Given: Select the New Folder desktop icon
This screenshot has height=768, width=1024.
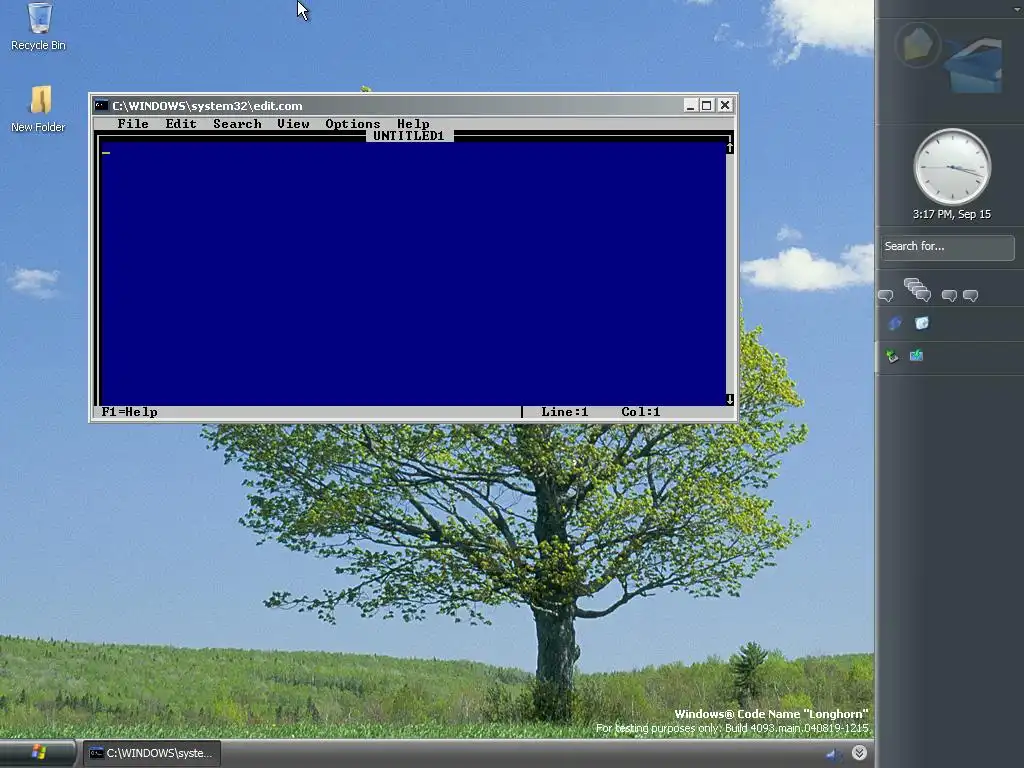Looking at the screenshot, I should pyautogui.click(x=39, y=109).
